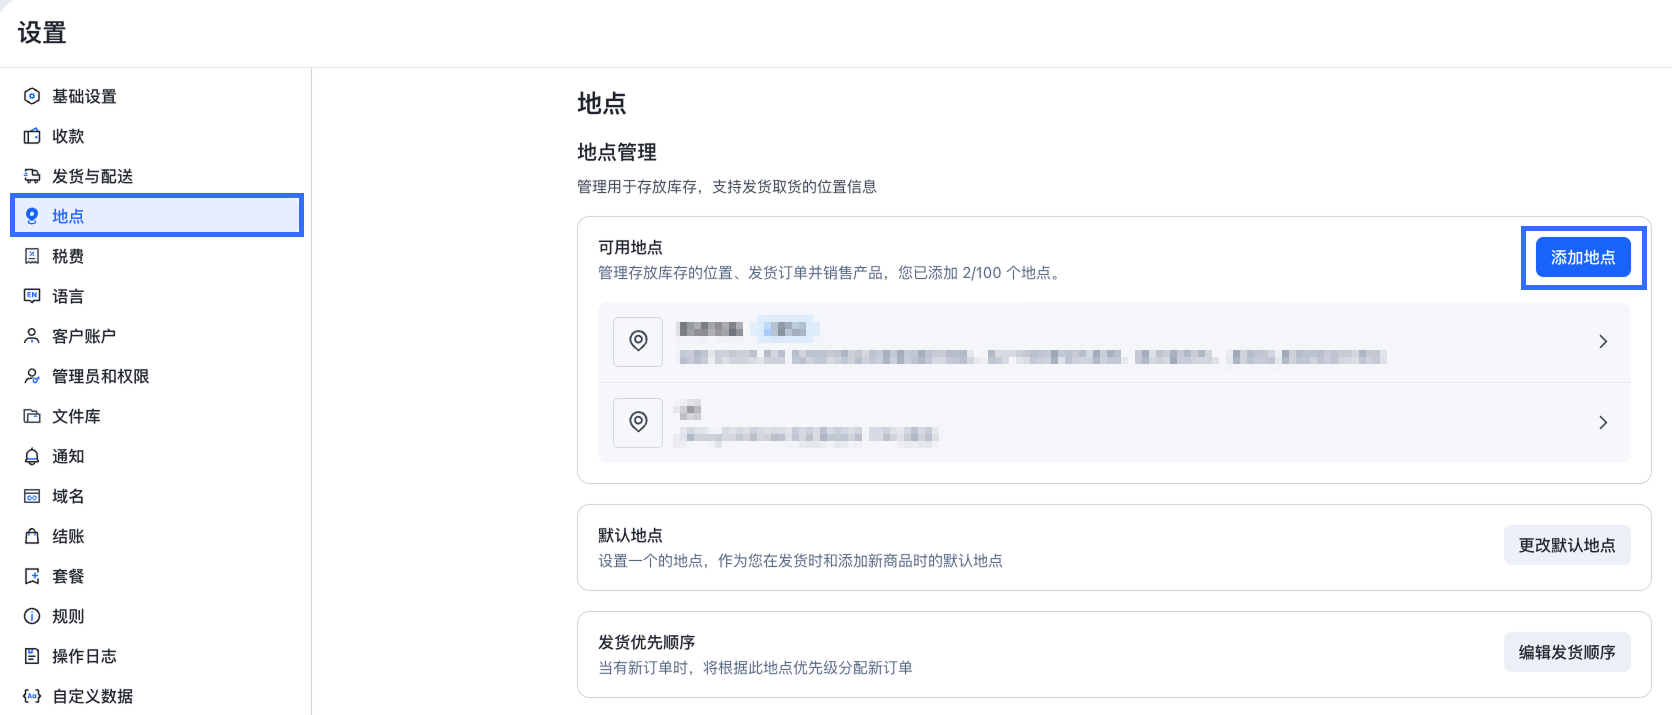
Task: Expand the second location row chevron
Action: tap(1603, 422)
